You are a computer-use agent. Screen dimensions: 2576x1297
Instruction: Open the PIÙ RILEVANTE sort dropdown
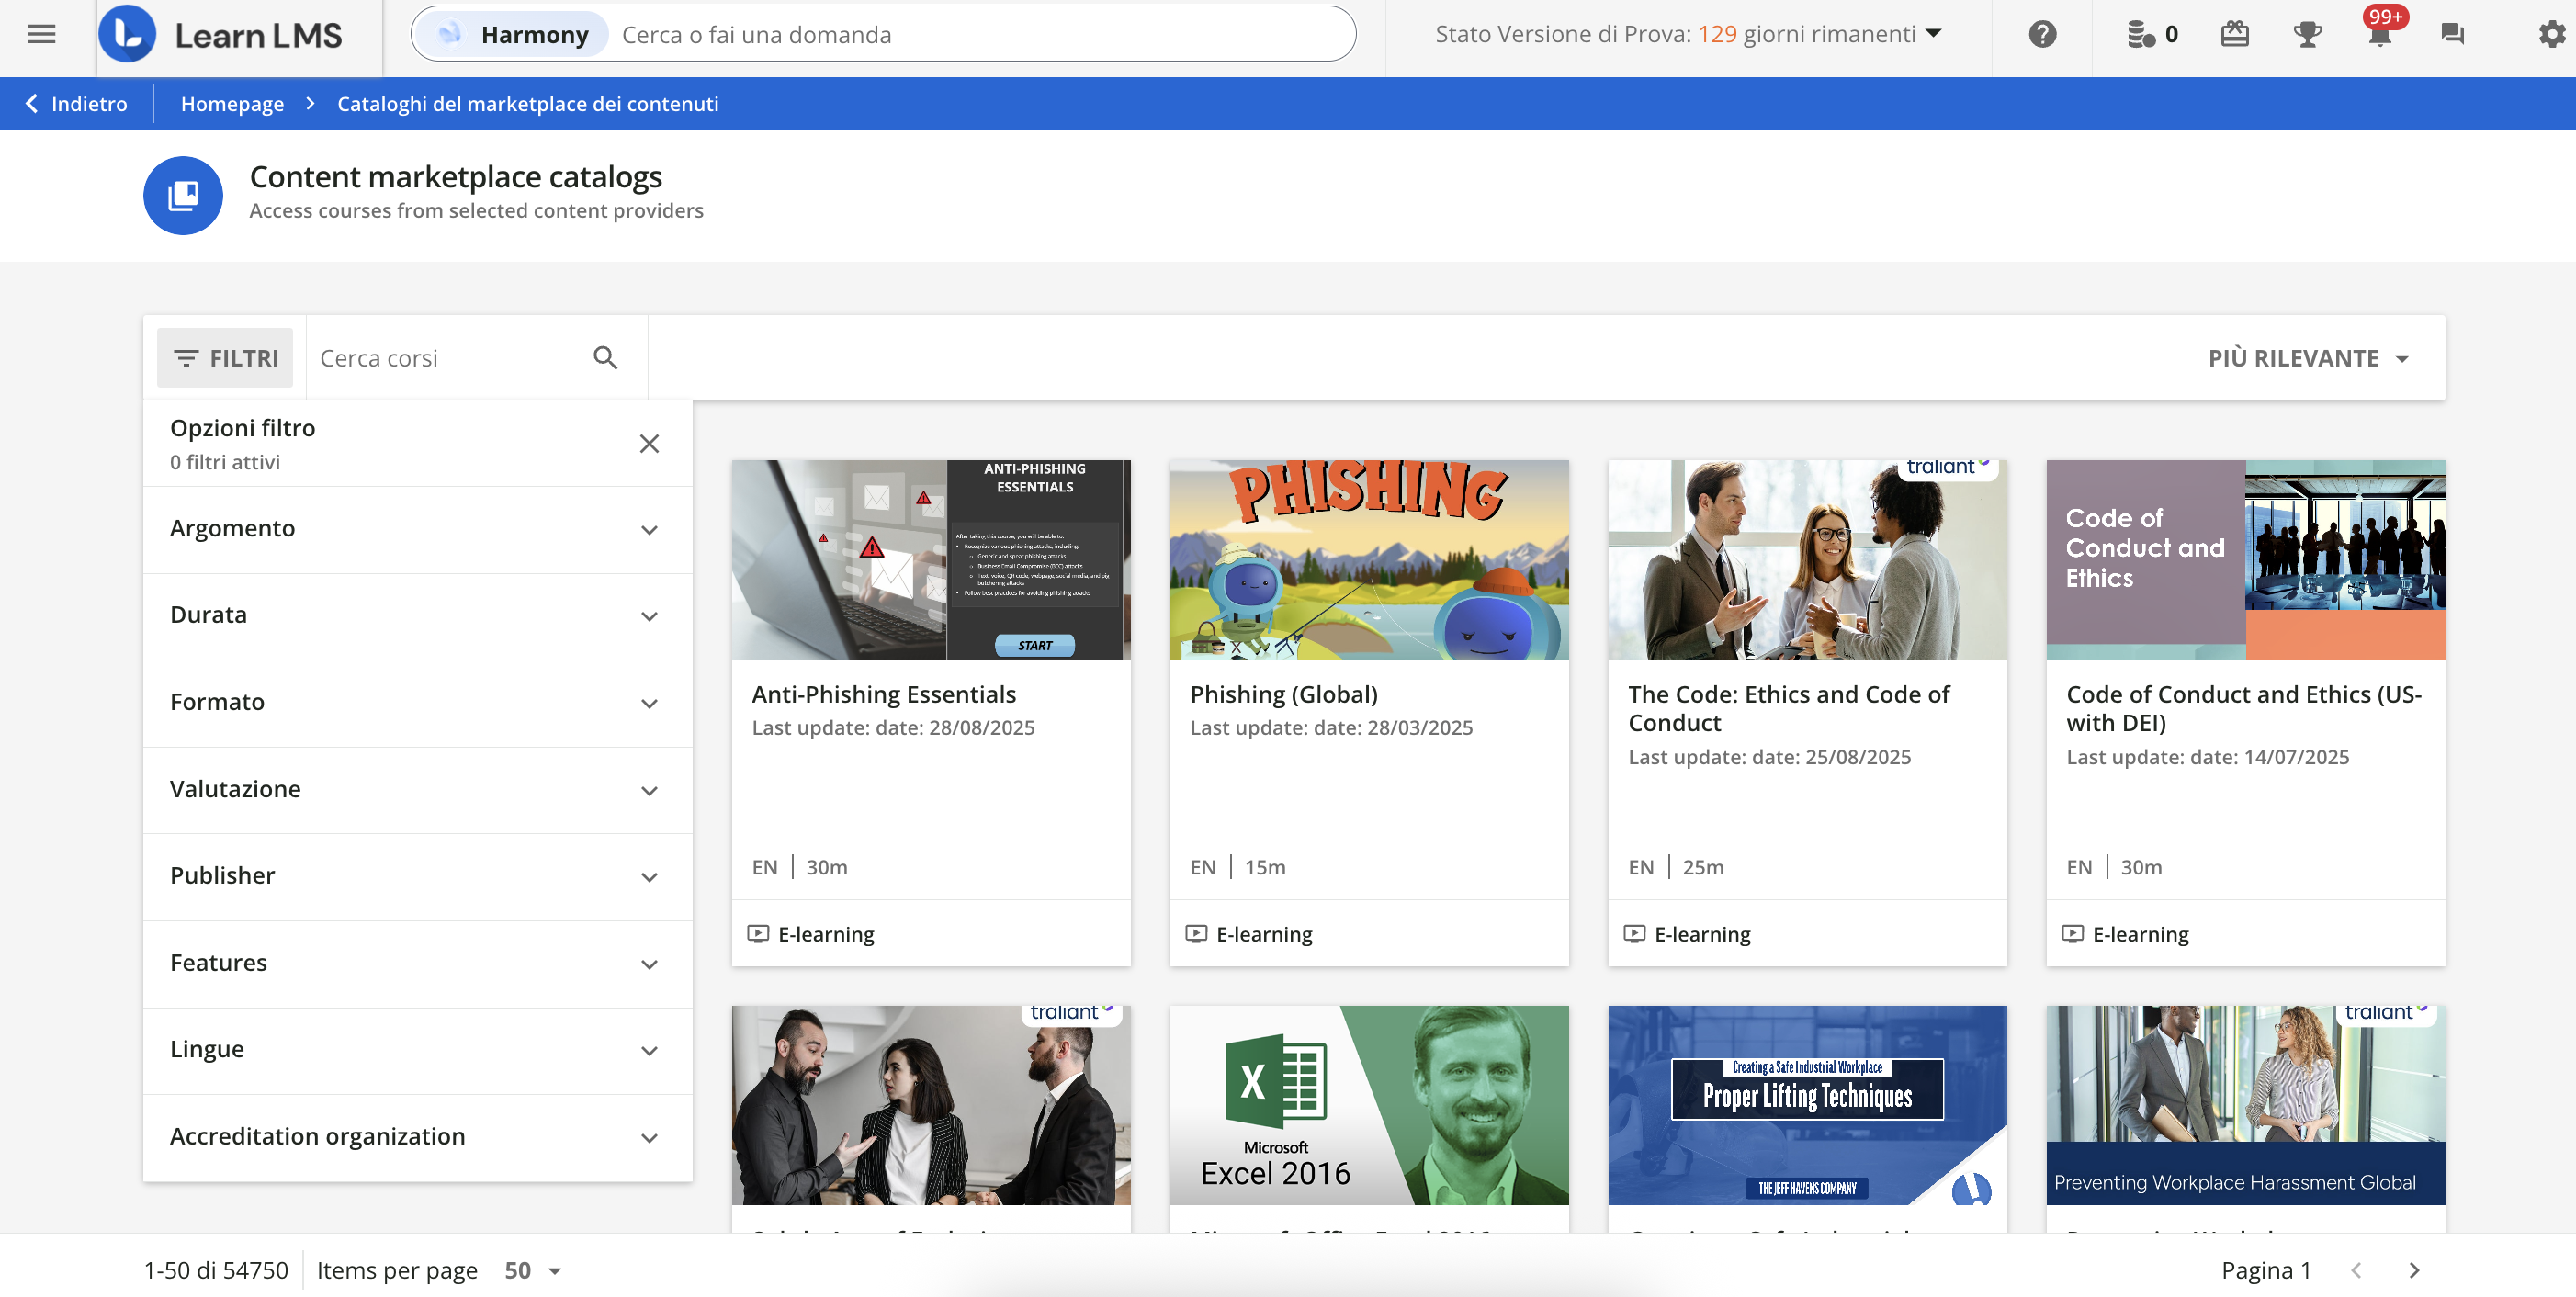2308,358
